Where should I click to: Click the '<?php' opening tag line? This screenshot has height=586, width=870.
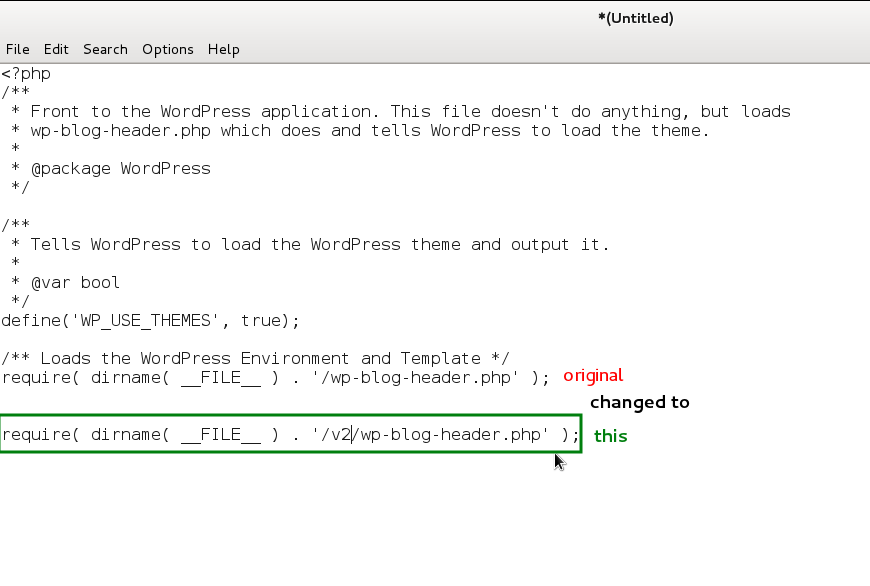tap(26, 74)
